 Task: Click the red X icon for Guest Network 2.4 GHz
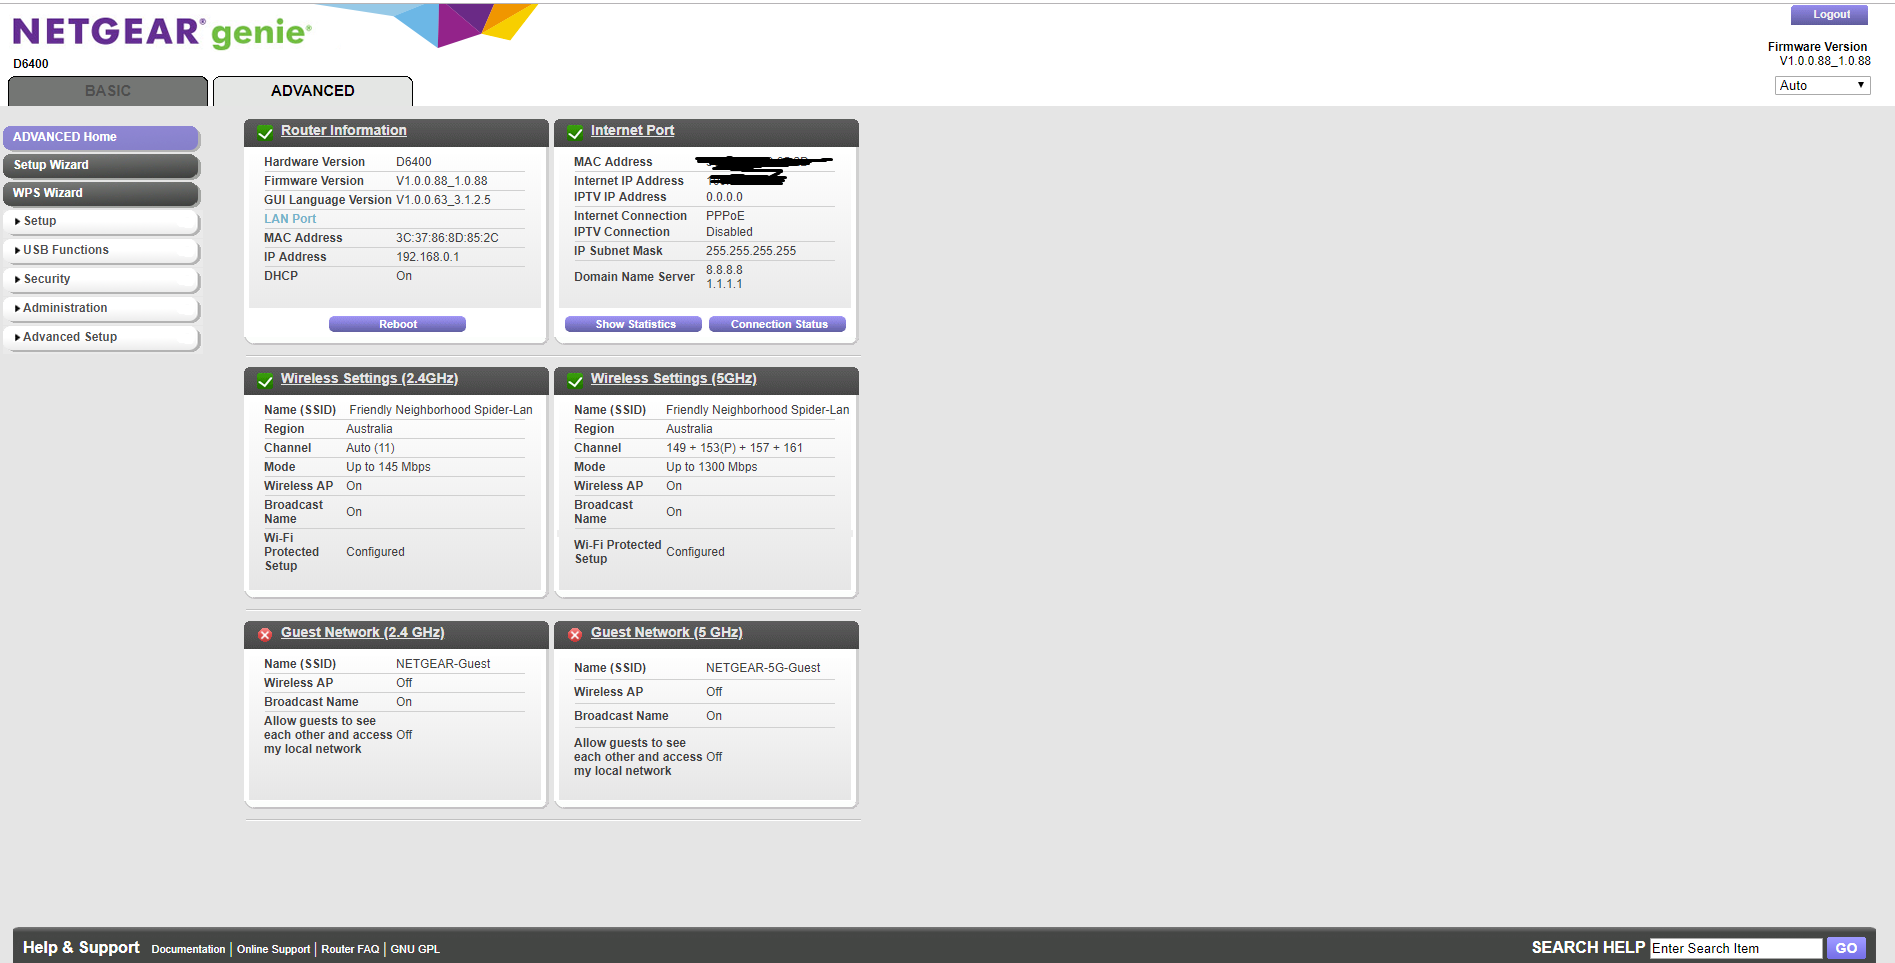265,634
